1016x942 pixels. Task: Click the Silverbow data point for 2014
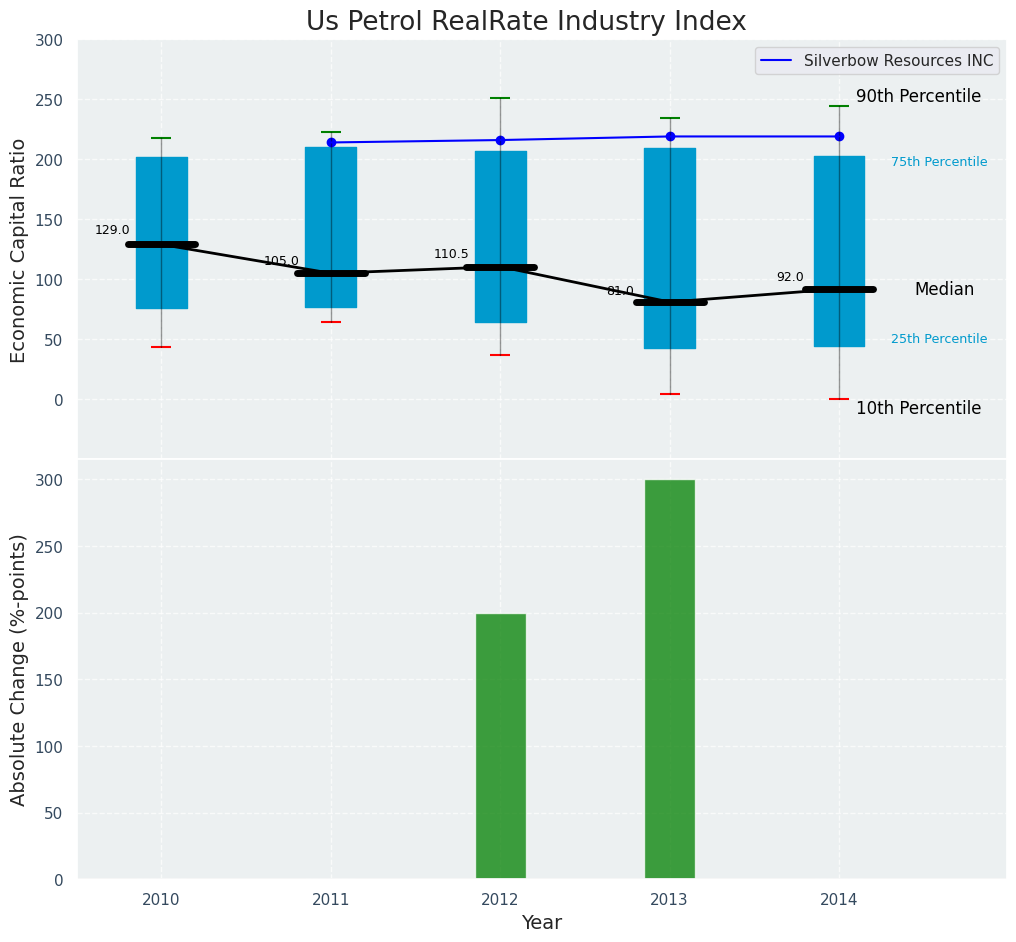tap(839, 137)
